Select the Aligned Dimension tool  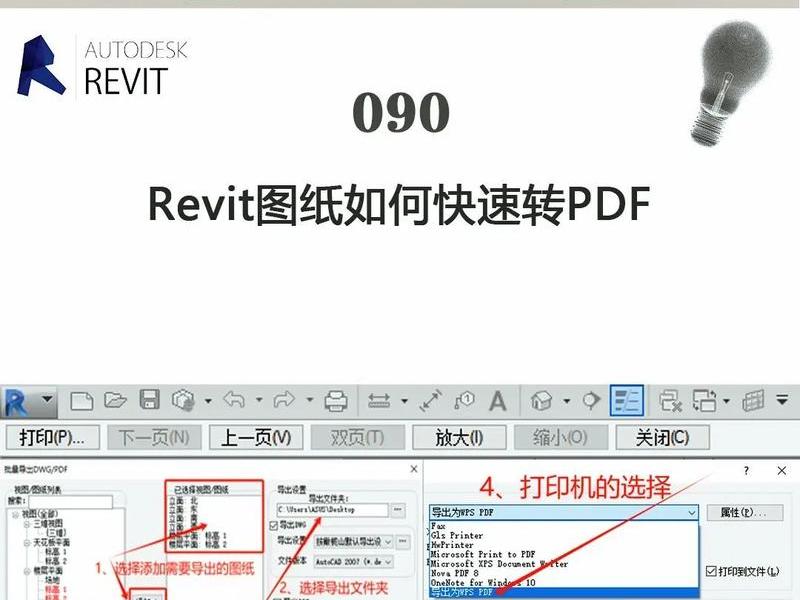pos(431,401)
